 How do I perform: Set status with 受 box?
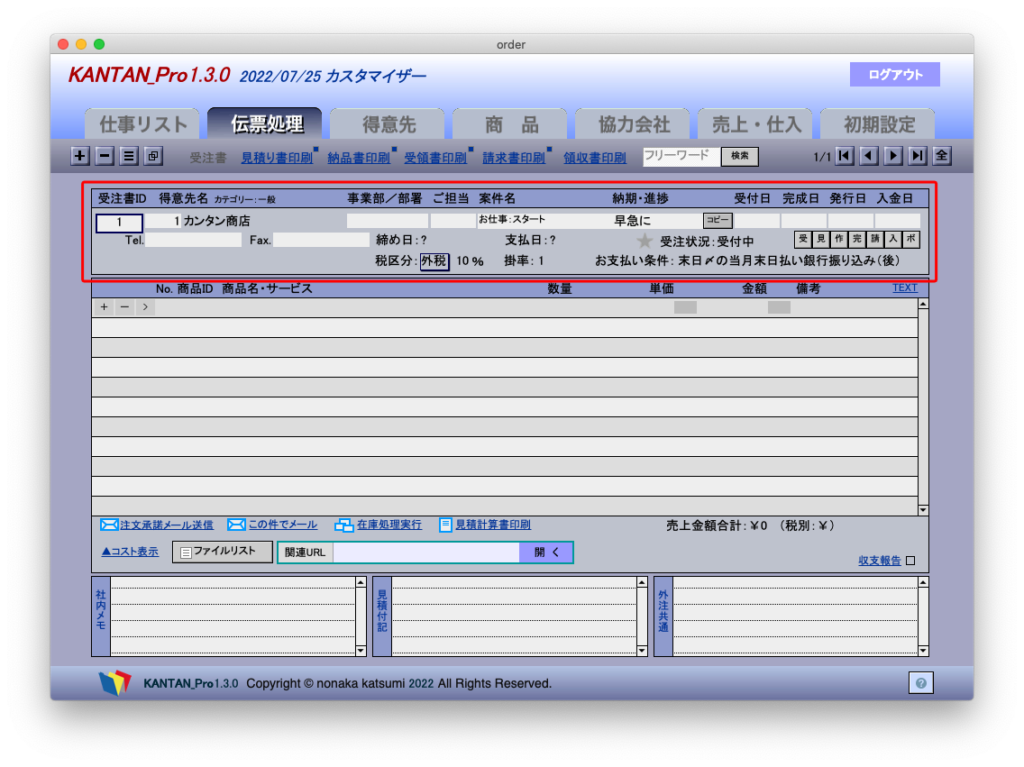[x=803, y=239]
